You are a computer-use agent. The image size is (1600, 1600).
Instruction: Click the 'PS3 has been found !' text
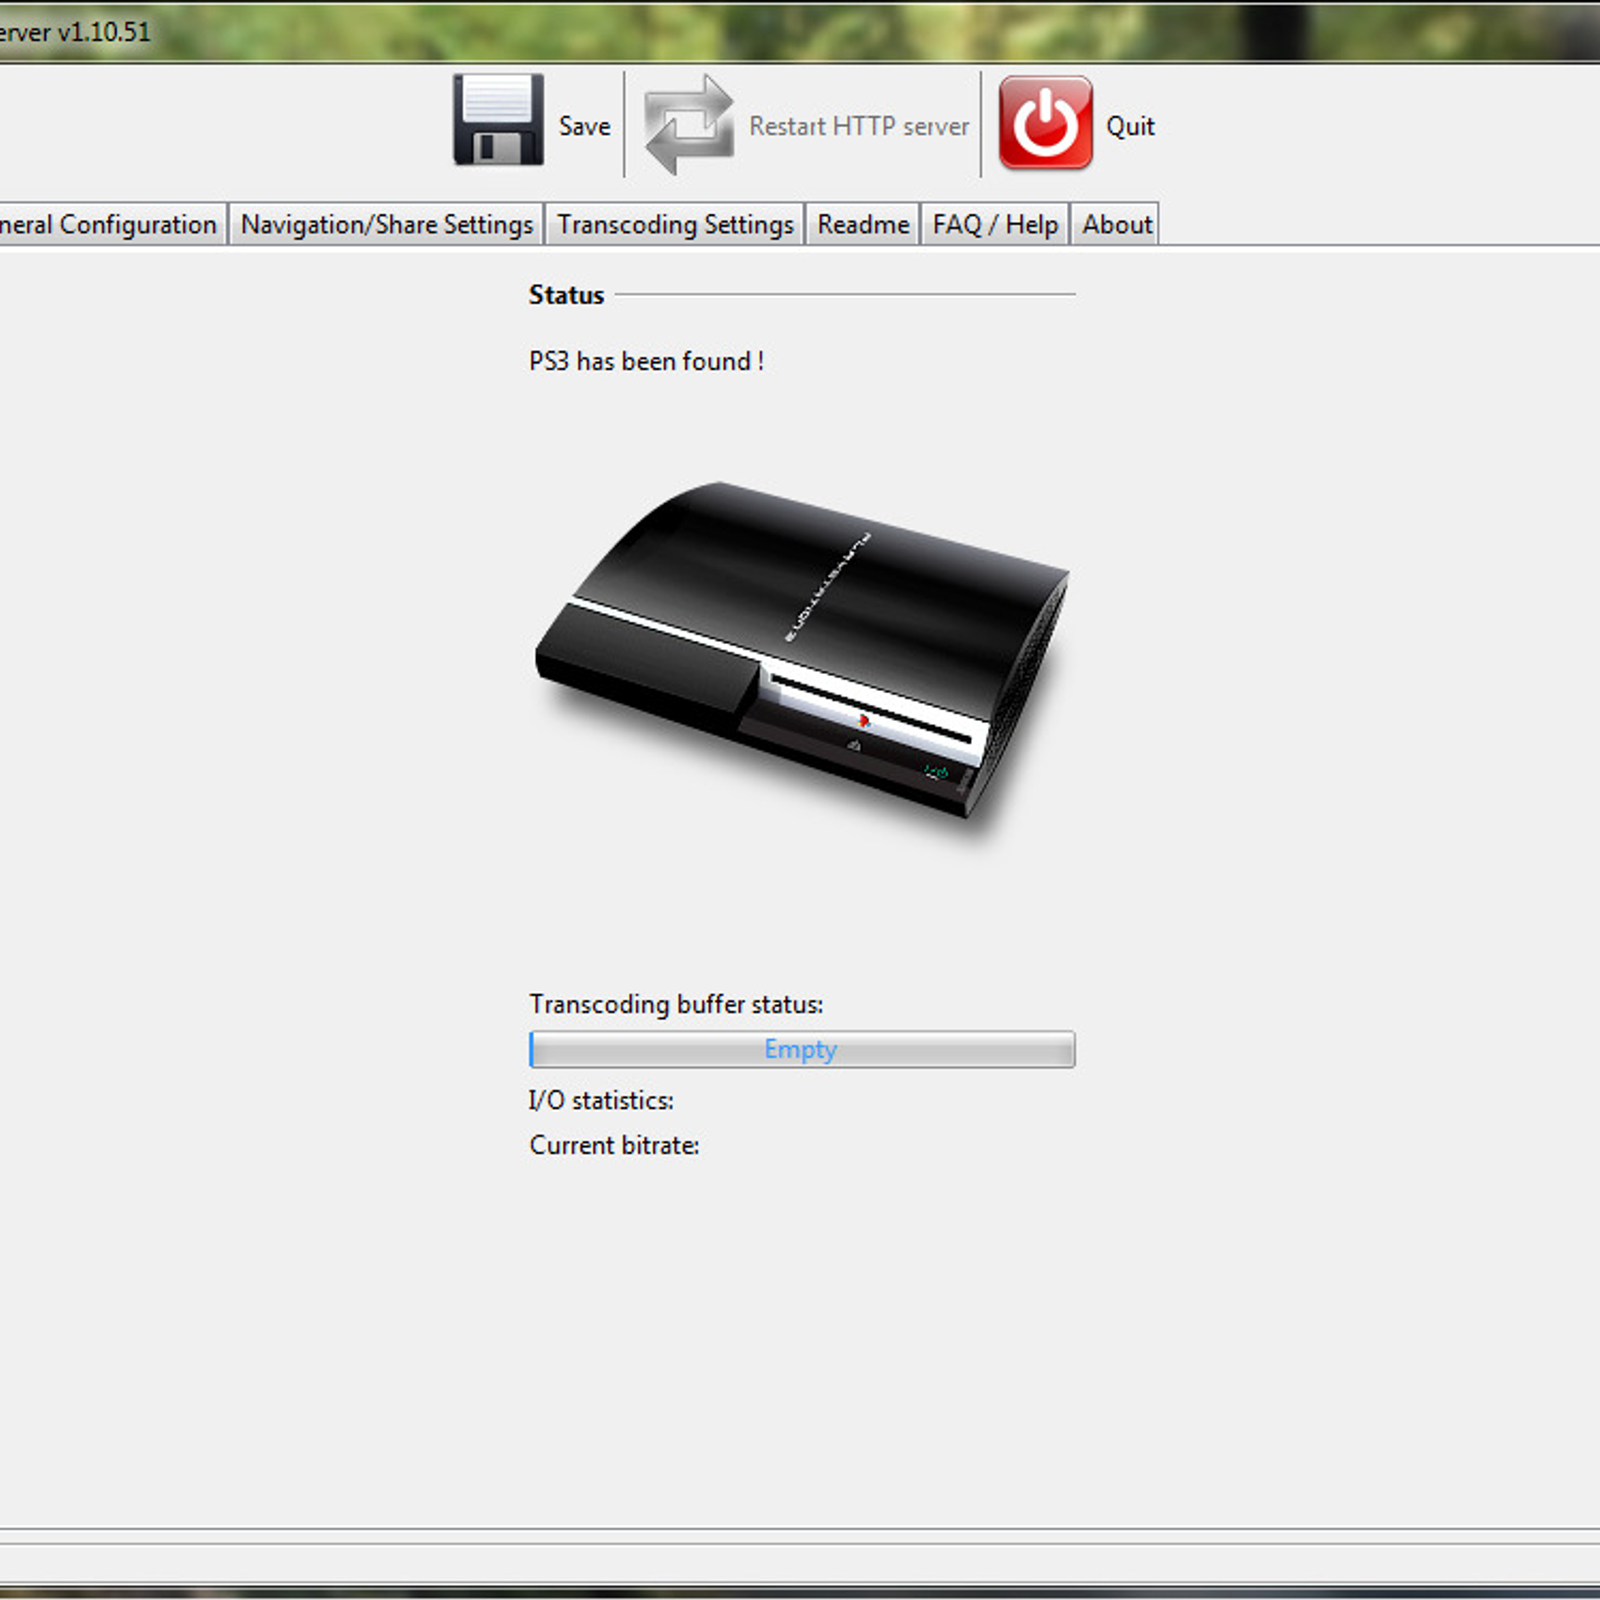point(646,361)
